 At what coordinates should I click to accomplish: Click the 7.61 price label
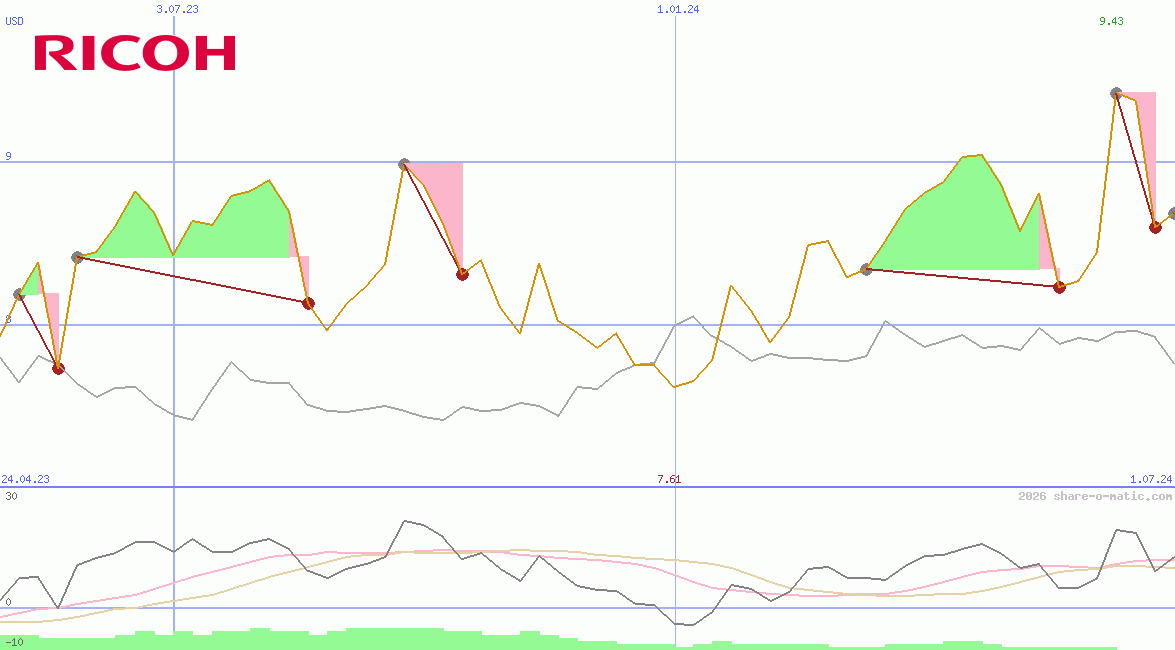click(x=668, y=480)
